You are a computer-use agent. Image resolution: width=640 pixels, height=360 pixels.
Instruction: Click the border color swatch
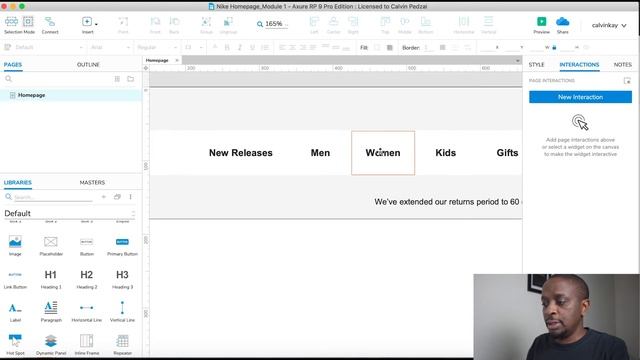pos(442,48)
